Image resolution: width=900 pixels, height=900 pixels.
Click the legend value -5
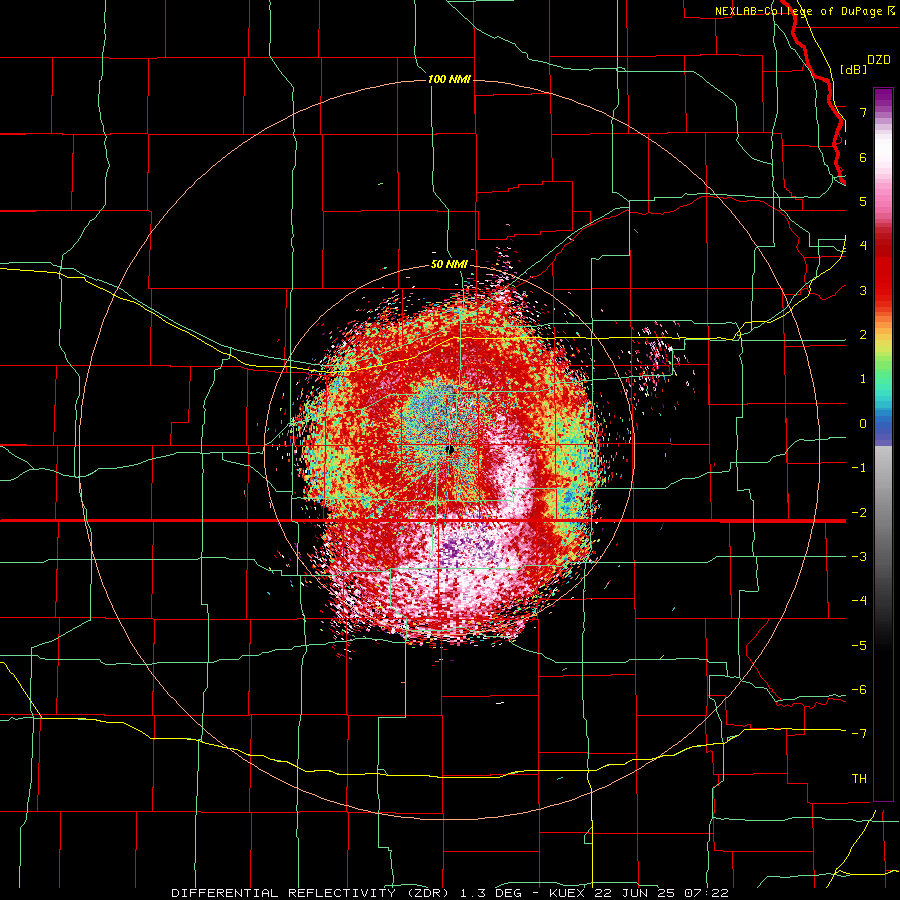[x=859, y=645]
